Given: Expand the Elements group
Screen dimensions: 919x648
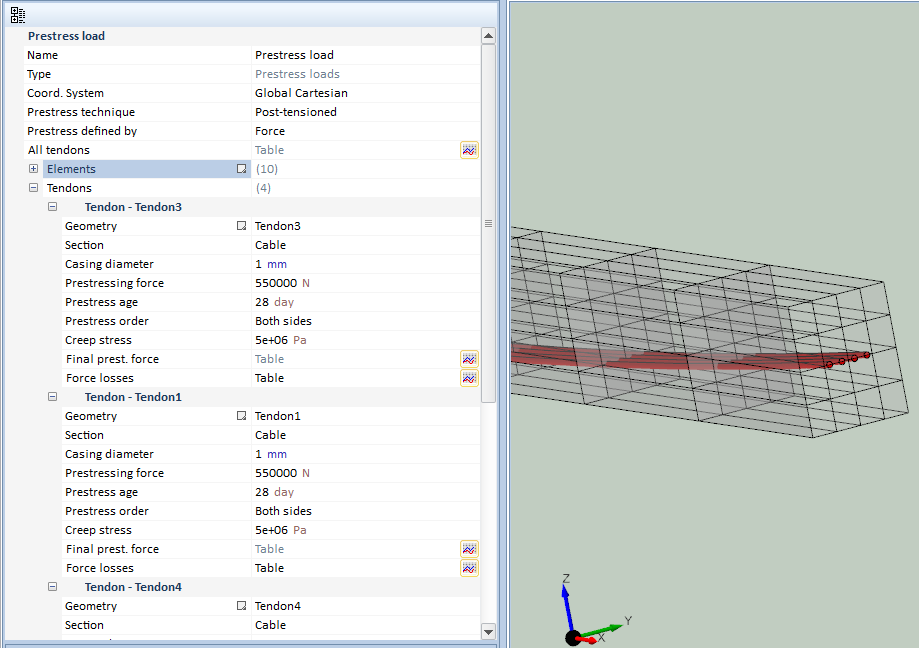Looking at the screenshot, I should click(x=33, y=169).
